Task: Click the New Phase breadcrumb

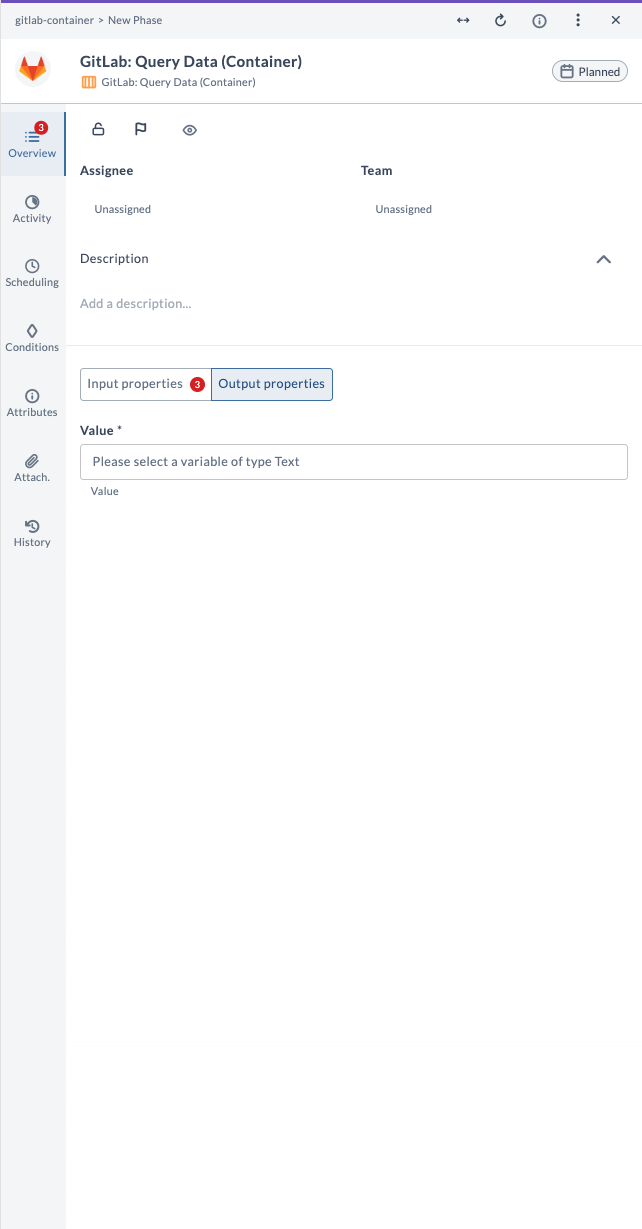Action: [135, 20]
